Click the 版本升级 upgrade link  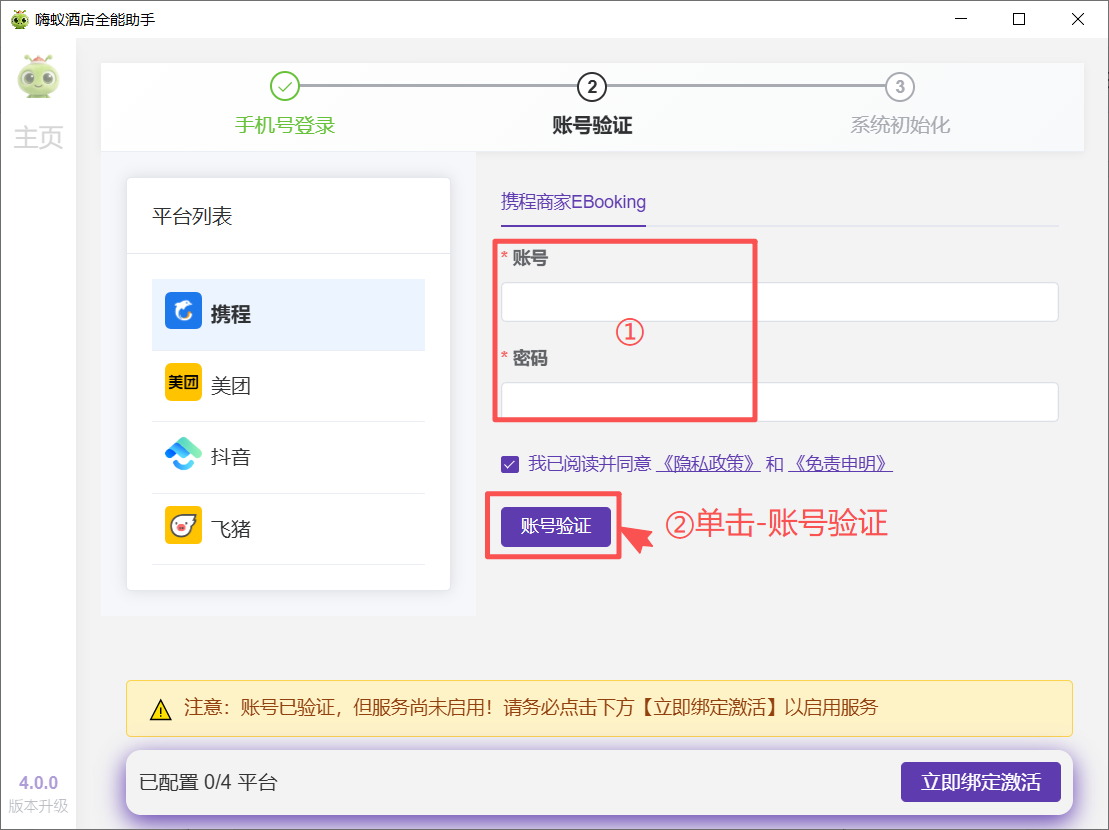pyautogui.click(x=38, y=806)
